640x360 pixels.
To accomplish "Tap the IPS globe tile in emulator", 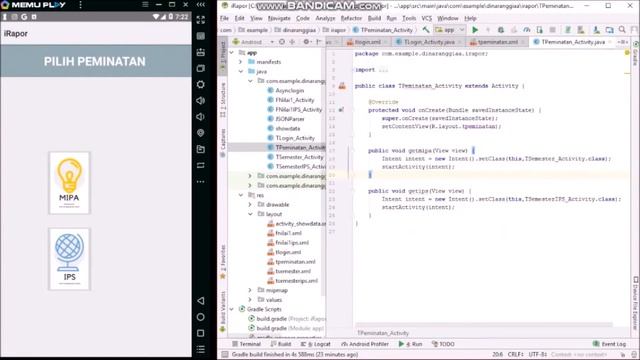I will 69,259.
